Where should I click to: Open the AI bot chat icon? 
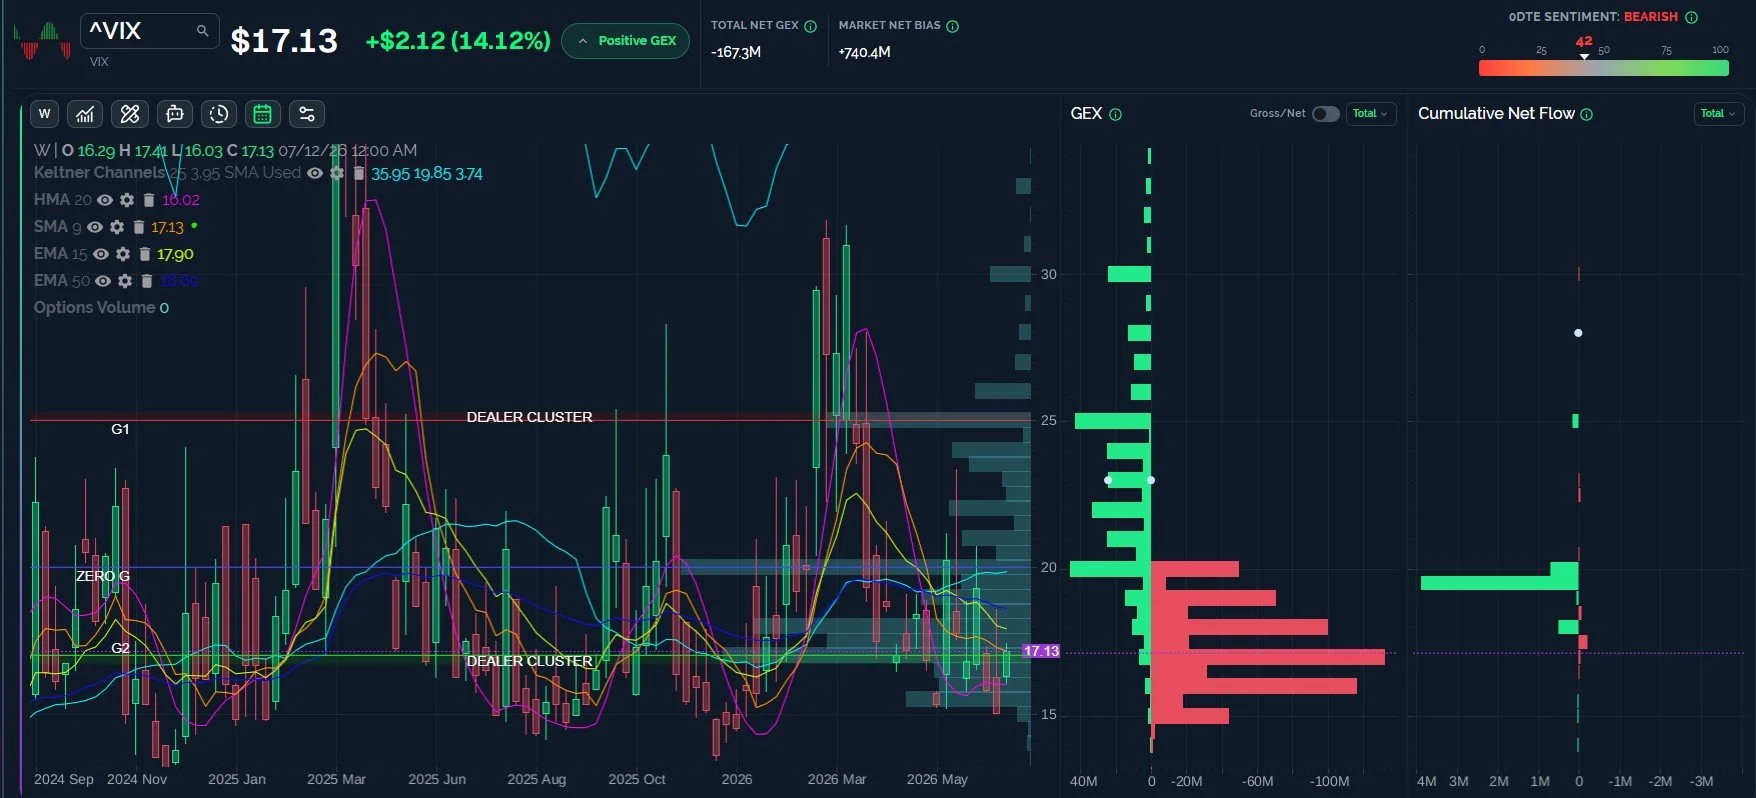pos(175,114)
